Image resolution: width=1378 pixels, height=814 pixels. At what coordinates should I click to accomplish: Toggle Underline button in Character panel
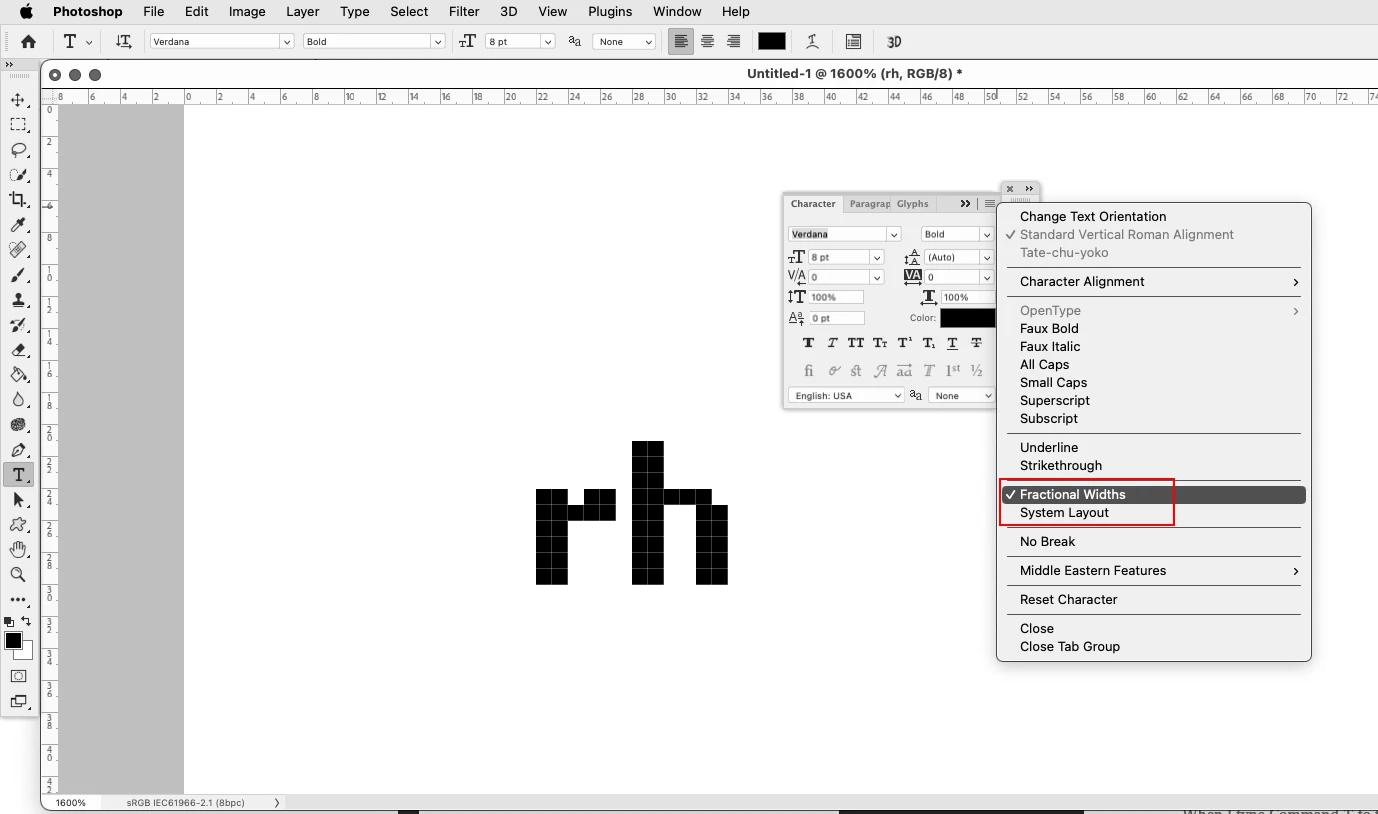pos(952,343)
